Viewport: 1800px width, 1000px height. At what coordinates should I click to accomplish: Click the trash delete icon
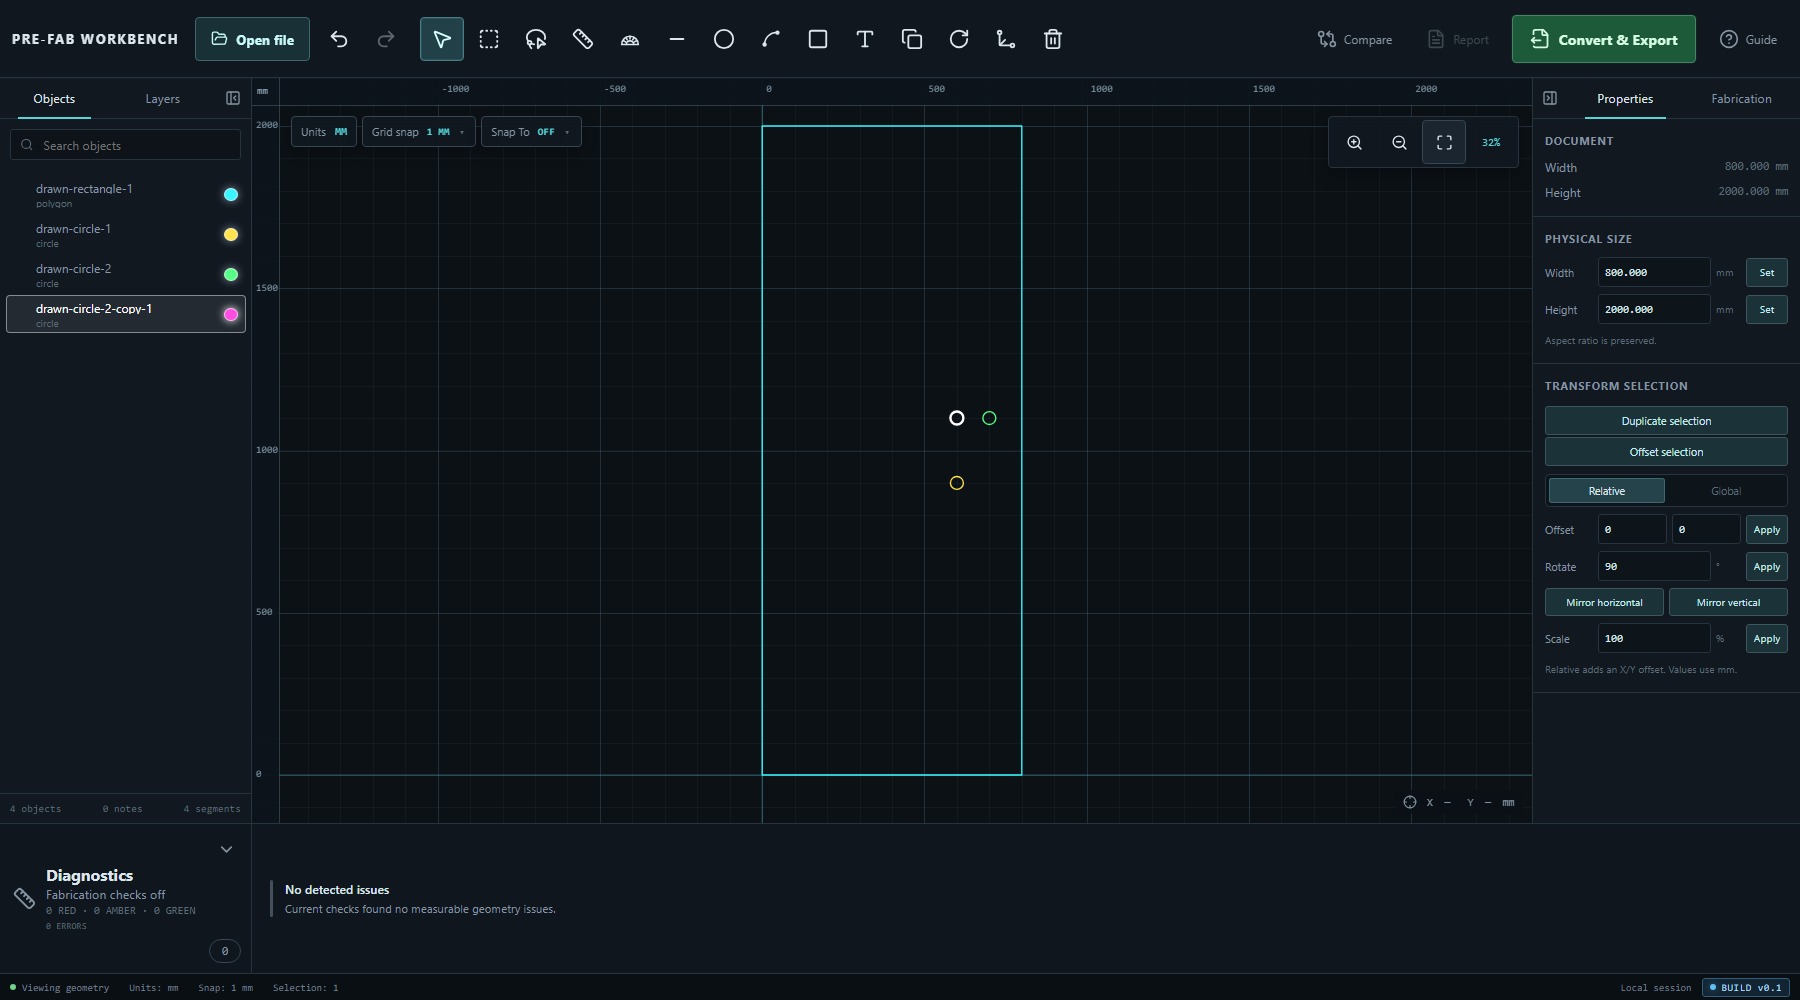pos(1052,39)
